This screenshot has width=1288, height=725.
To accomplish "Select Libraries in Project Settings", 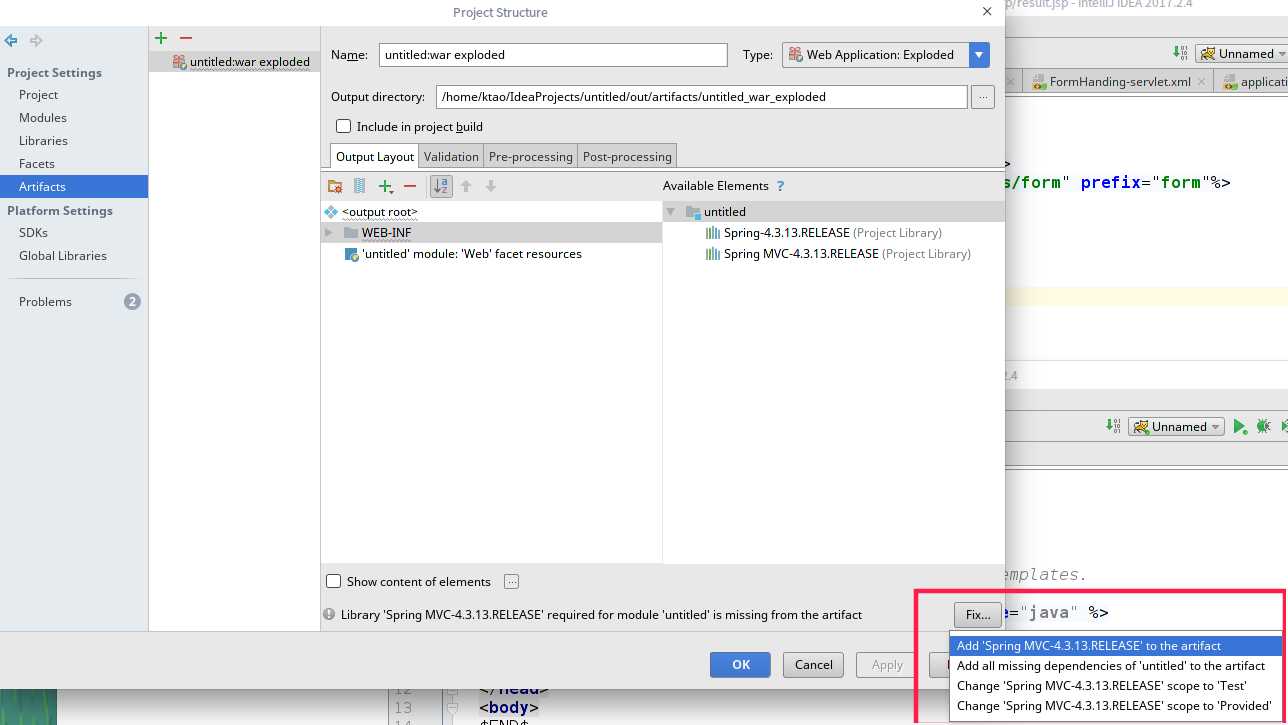I will 43,141.
